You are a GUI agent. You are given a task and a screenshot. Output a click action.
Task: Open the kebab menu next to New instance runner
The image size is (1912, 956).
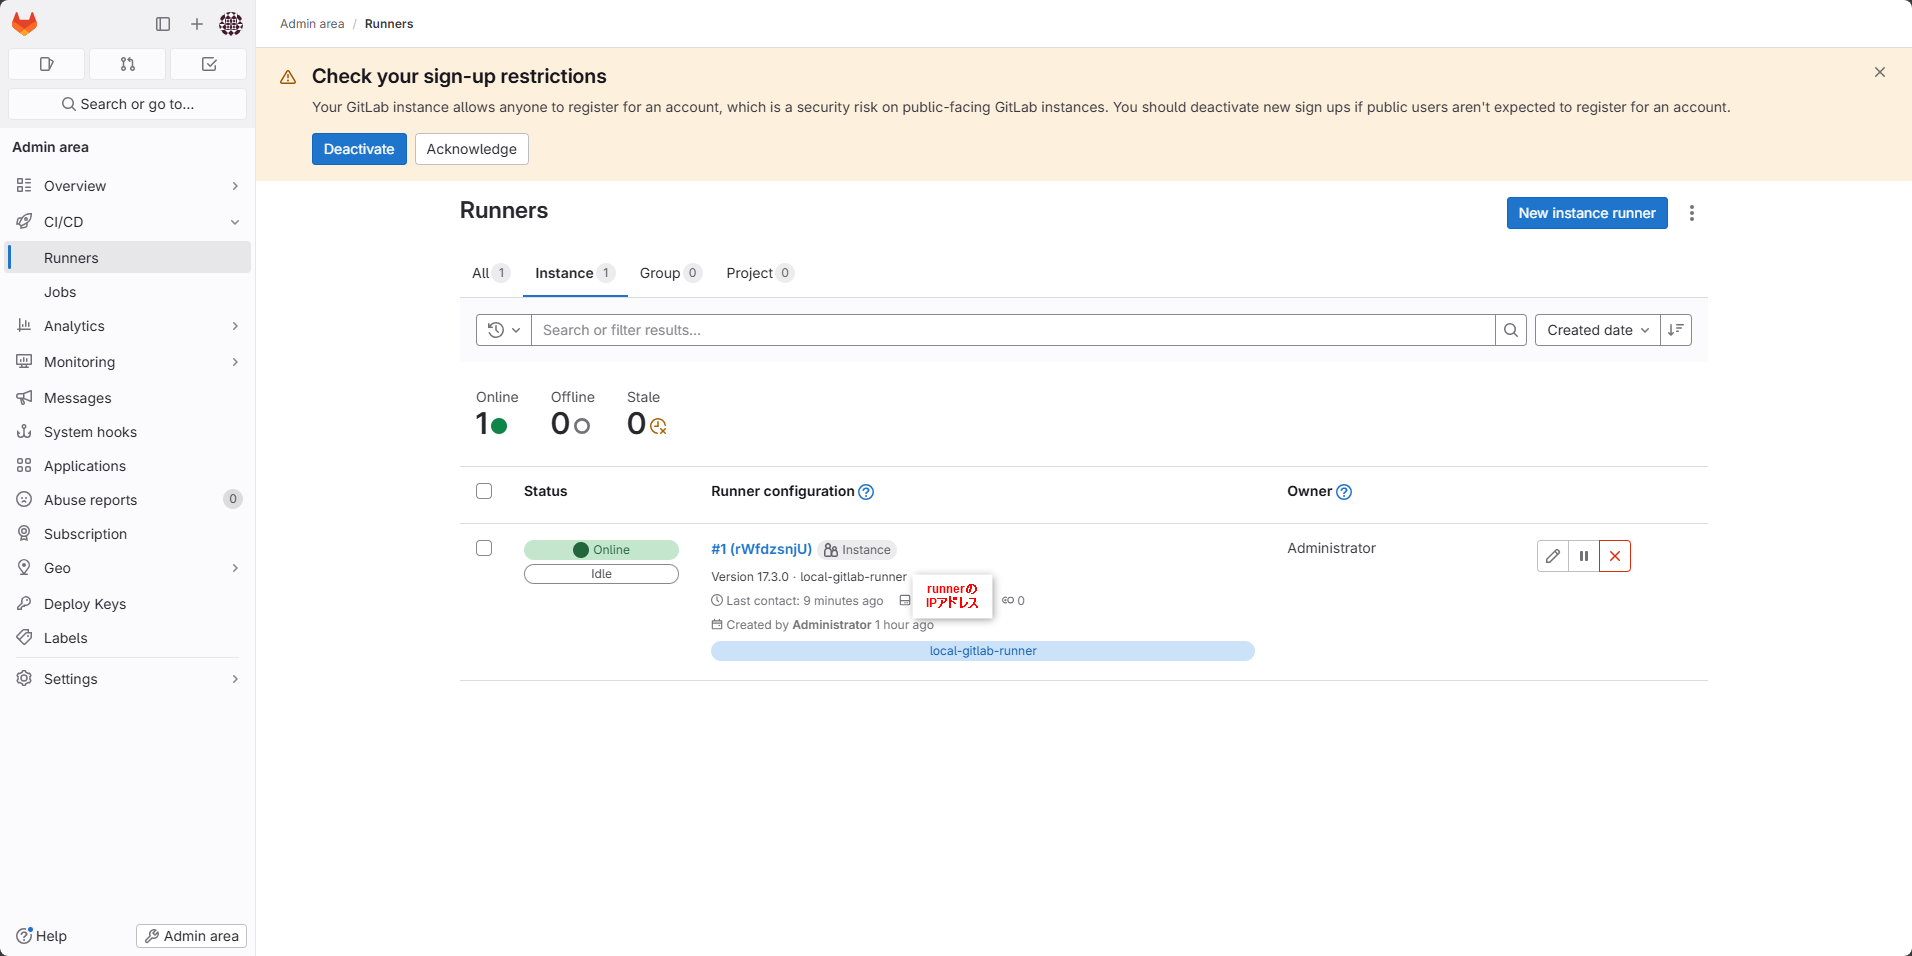pyautogui.click(x=1691, y=213)
